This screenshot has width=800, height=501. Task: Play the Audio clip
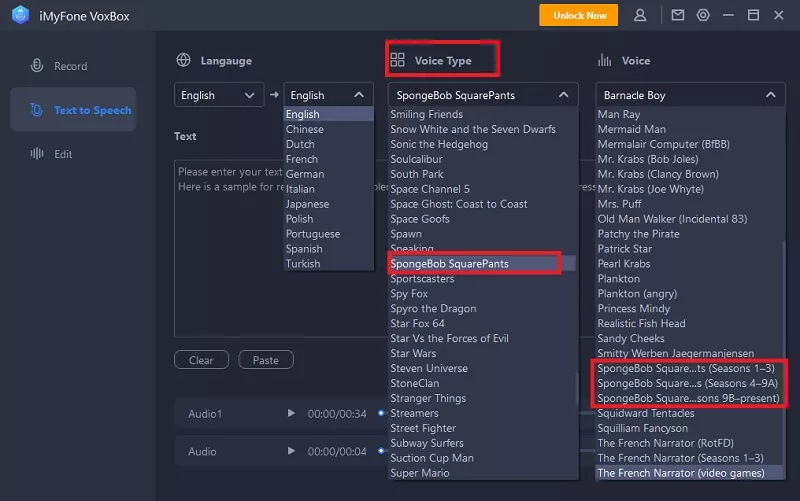[x=291, y=451]
